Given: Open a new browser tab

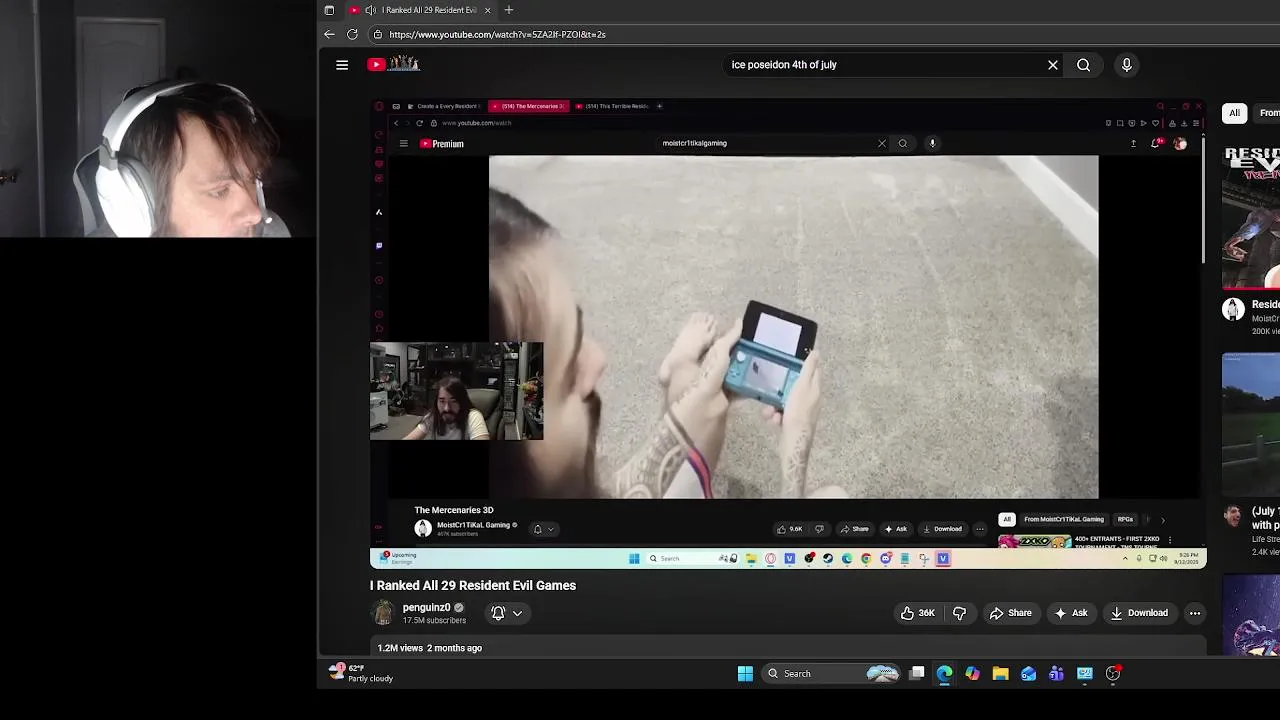Looking at the screenshot, I should 508,10.
